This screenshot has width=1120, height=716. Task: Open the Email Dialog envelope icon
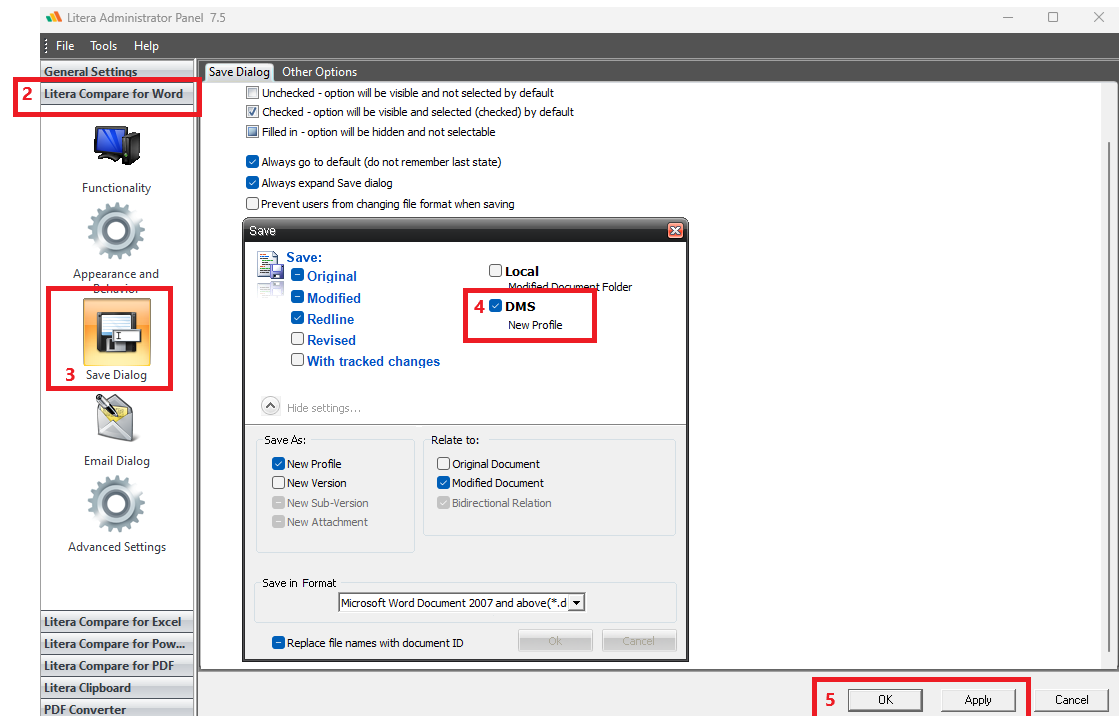click(116, 418)
